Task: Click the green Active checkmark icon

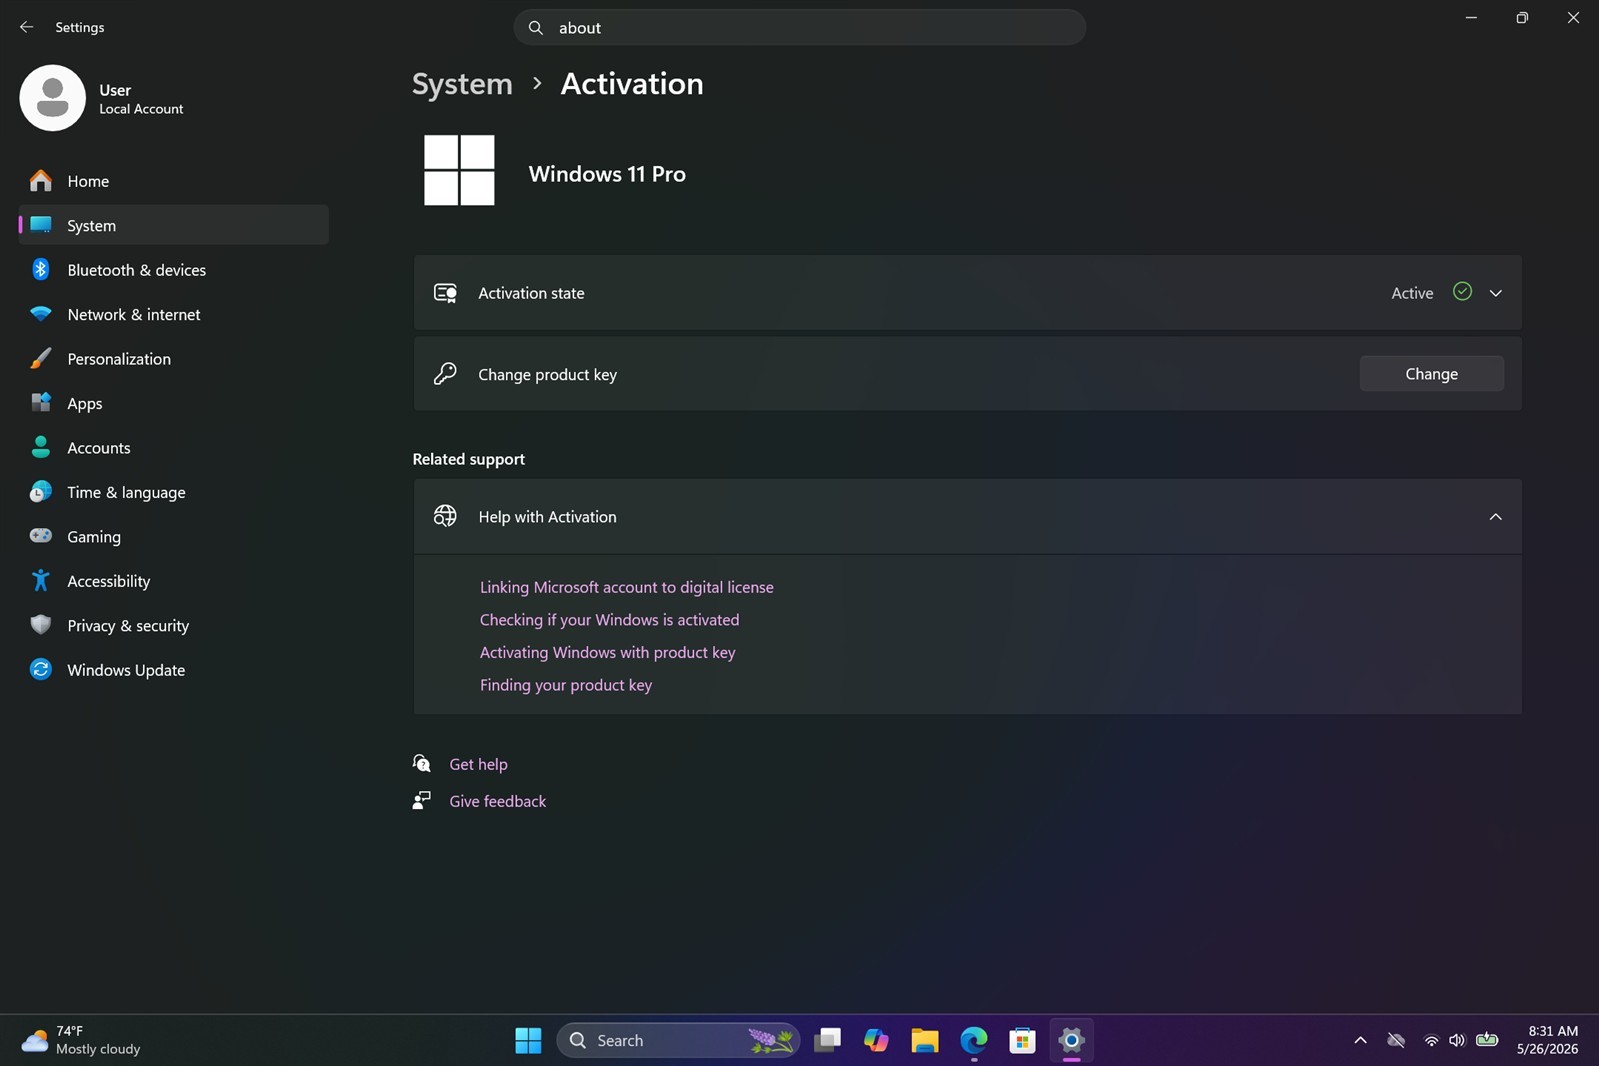Action: pos(1462,292)
